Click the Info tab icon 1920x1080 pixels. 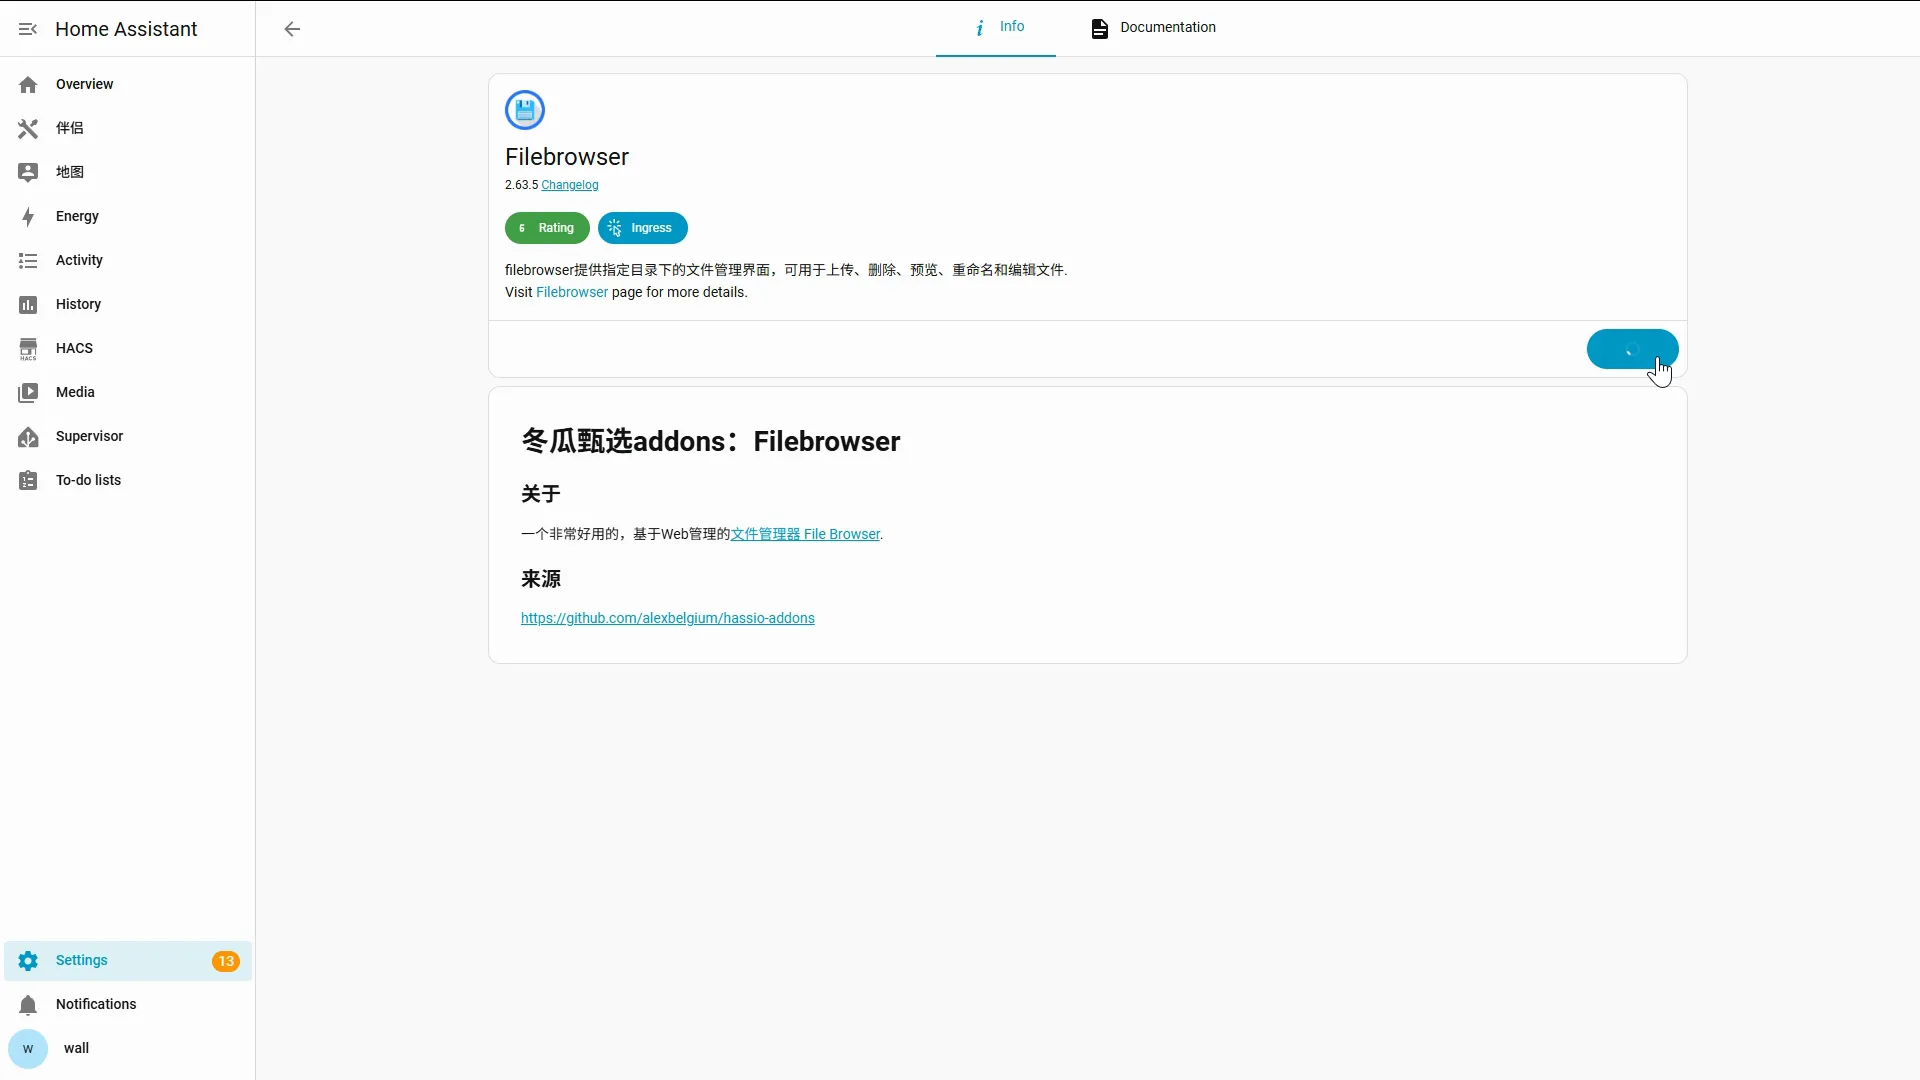[x=980, y=28]
